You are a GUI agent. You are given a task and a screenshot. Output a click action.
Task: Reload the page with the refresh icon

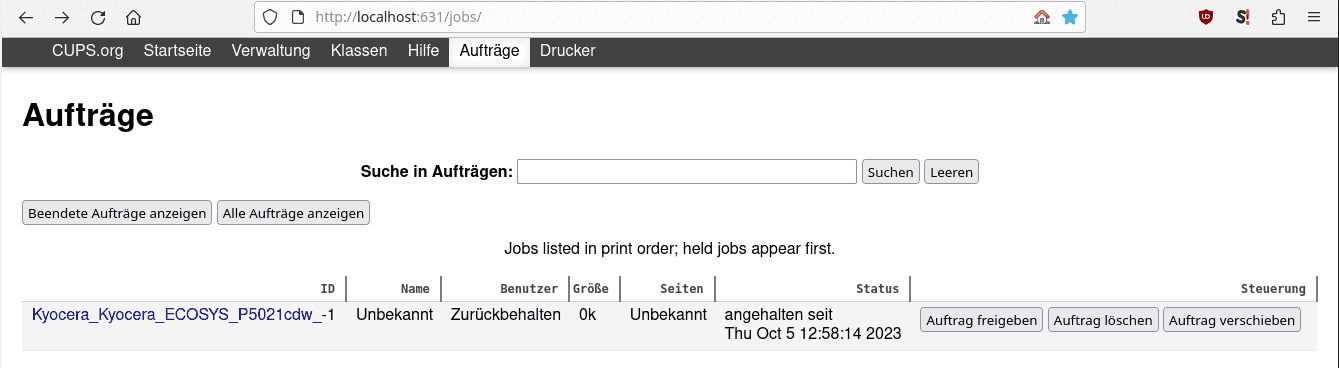[98, 17]
